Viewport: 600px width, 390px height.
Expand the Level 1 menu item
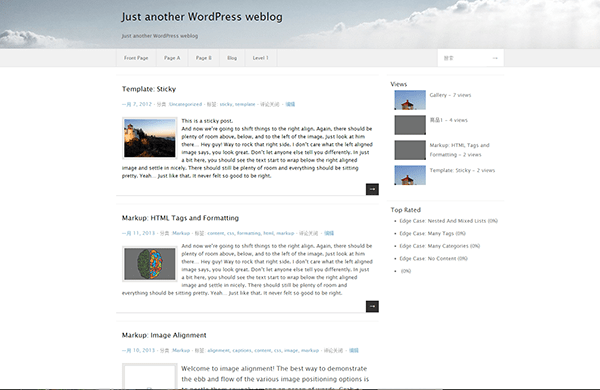tap(261, 58)
